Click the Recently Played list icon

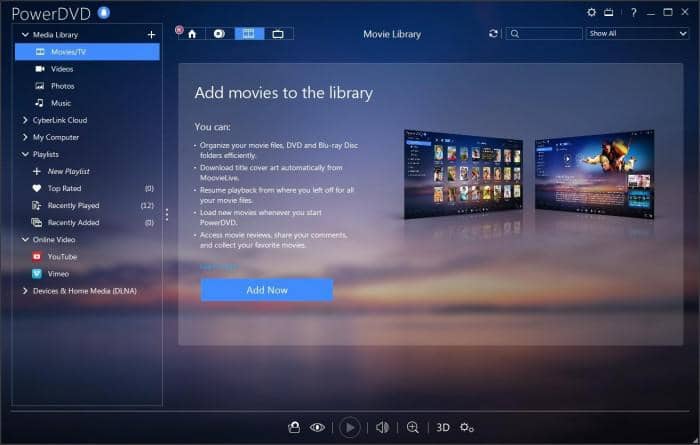(x=37, y=205)
